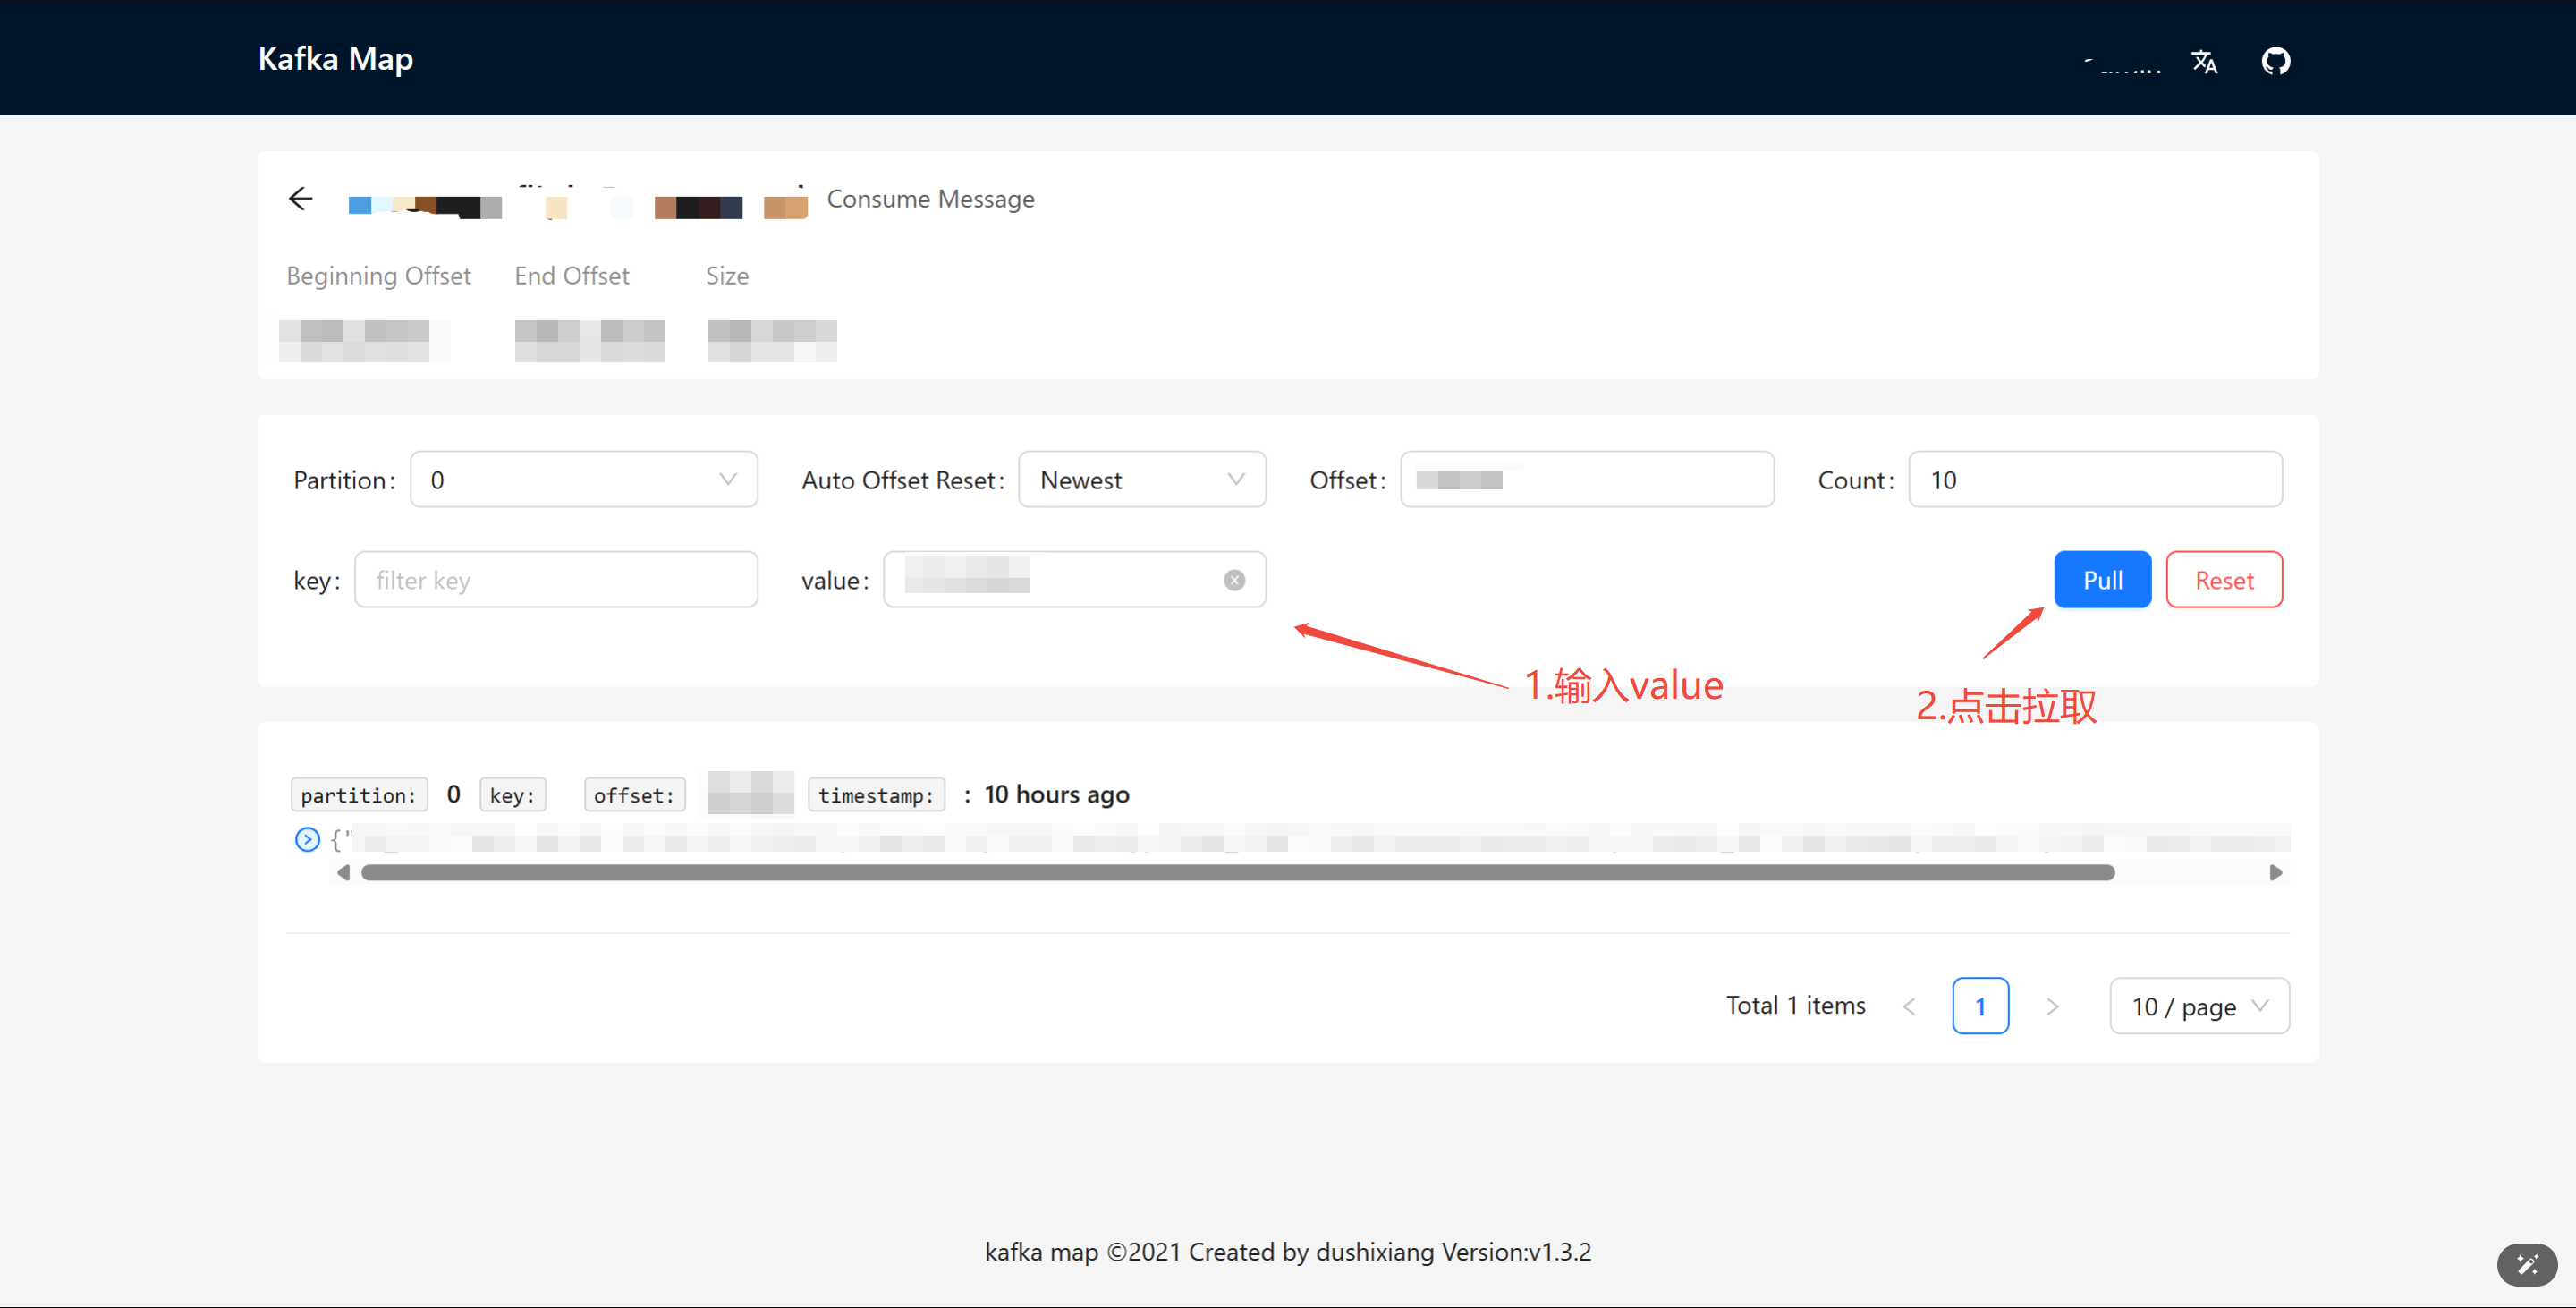Go to the previous results page
This screenshot has width=2576, height=1308.
click(x=1909, y=1006)
